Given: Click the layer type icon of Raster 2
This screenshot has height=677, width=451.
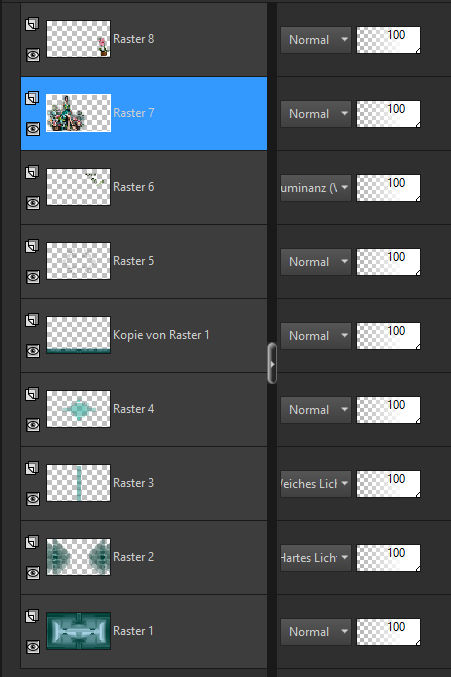Looking at the screenshot, I should tap(32, 542).
